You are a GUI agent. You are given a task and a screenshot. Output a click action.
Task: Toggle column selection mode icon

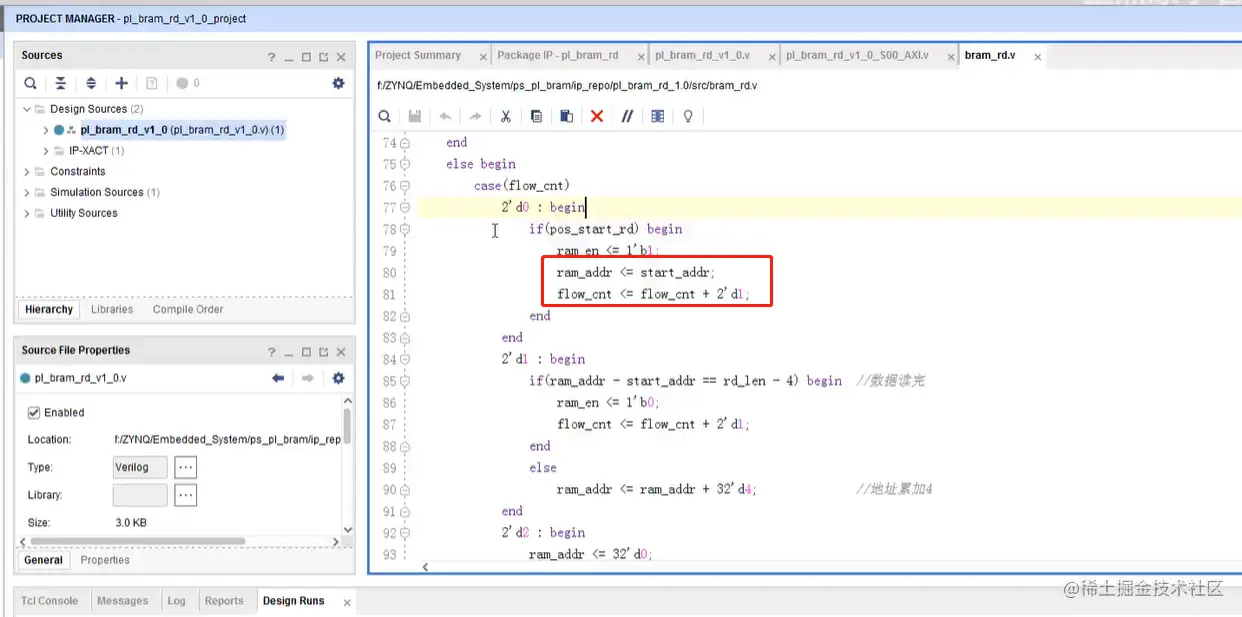[x=657, y=116]
